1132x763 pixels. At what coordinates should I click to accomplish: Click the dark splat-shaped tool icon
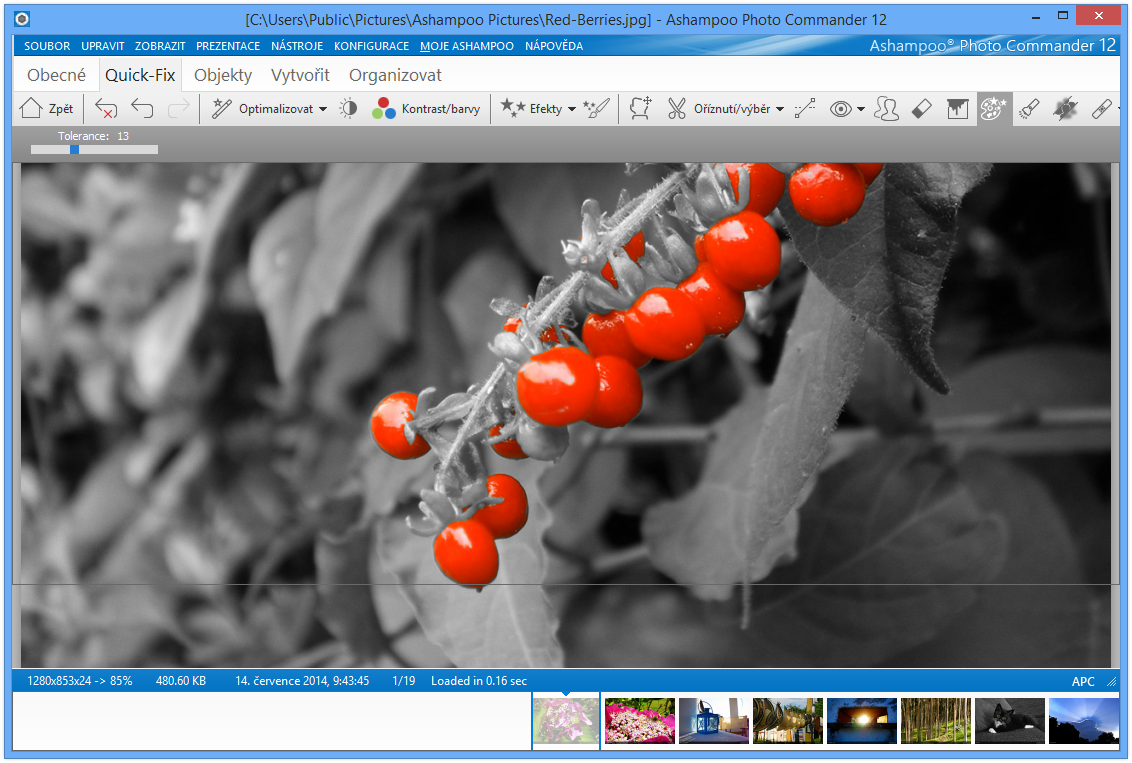pos(1066,109)
